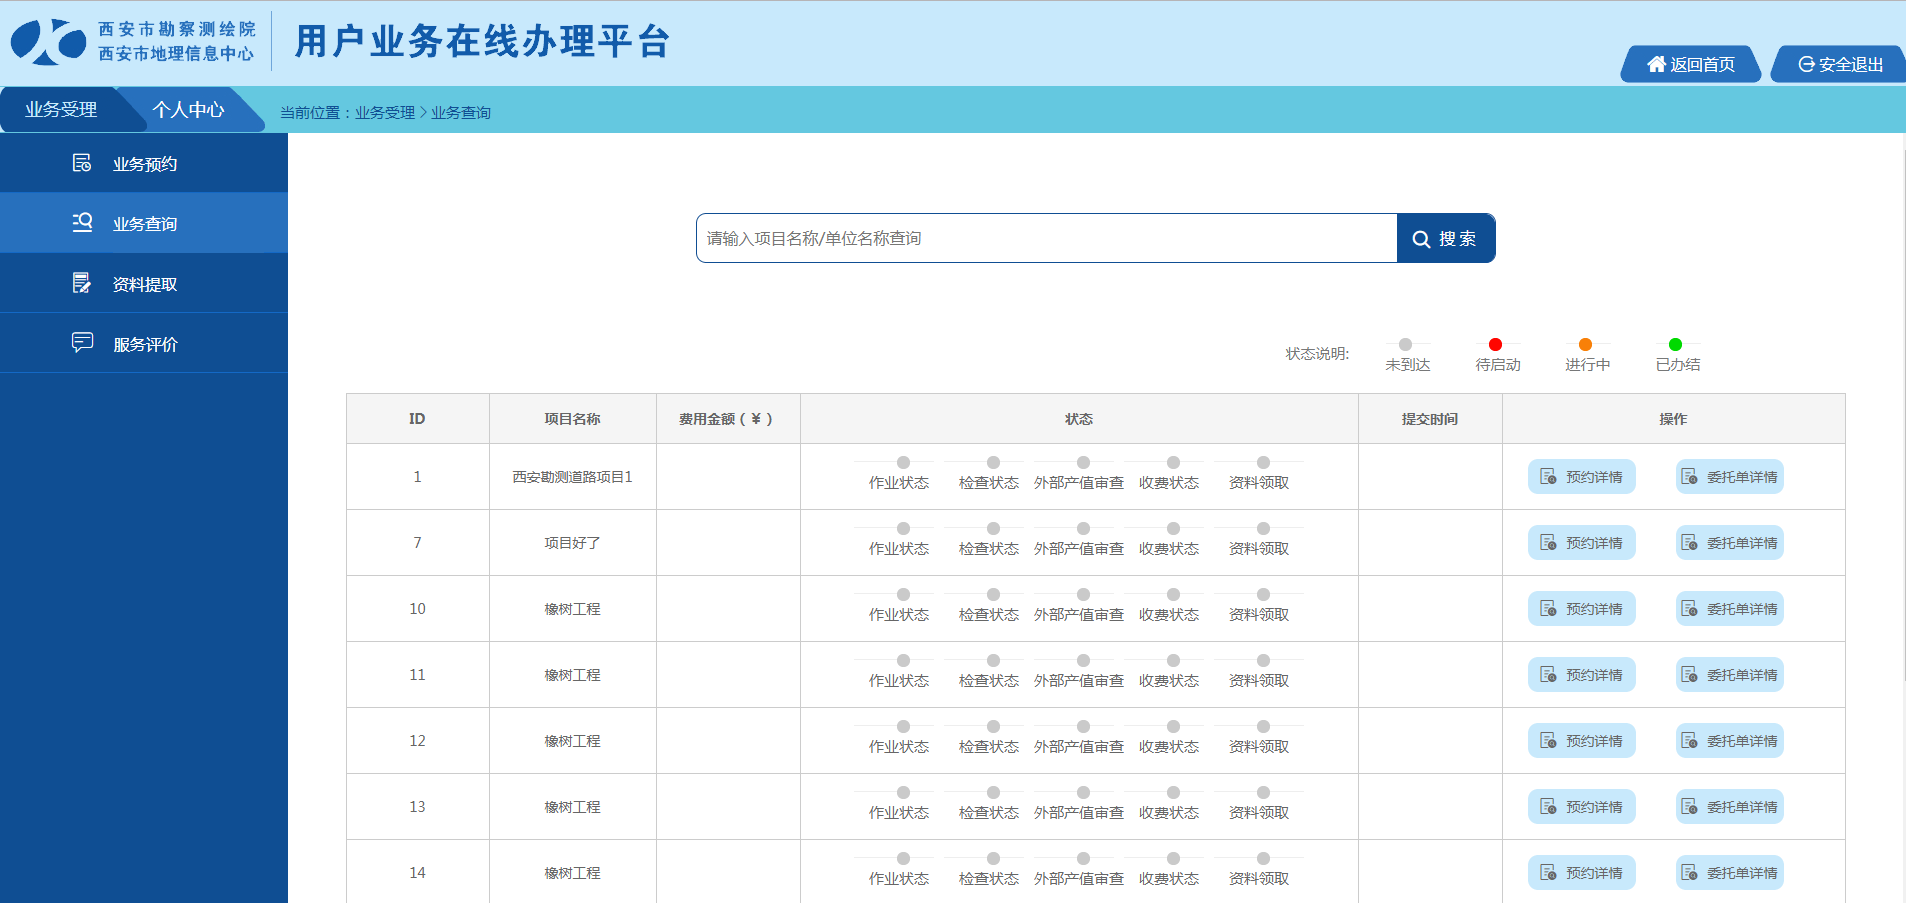Click the 返回首页 button
This screenshot has width=1906, height=903.
point(1691,64)
